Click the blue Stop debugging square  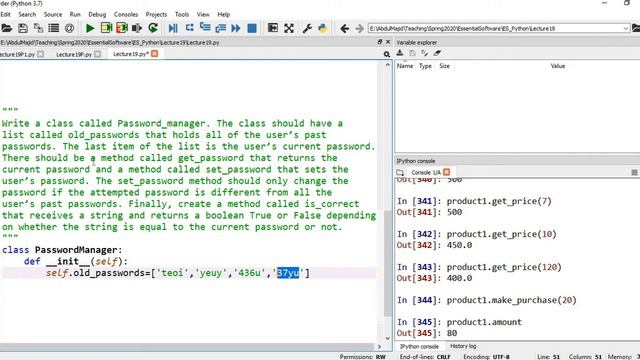tap(252, 28)
